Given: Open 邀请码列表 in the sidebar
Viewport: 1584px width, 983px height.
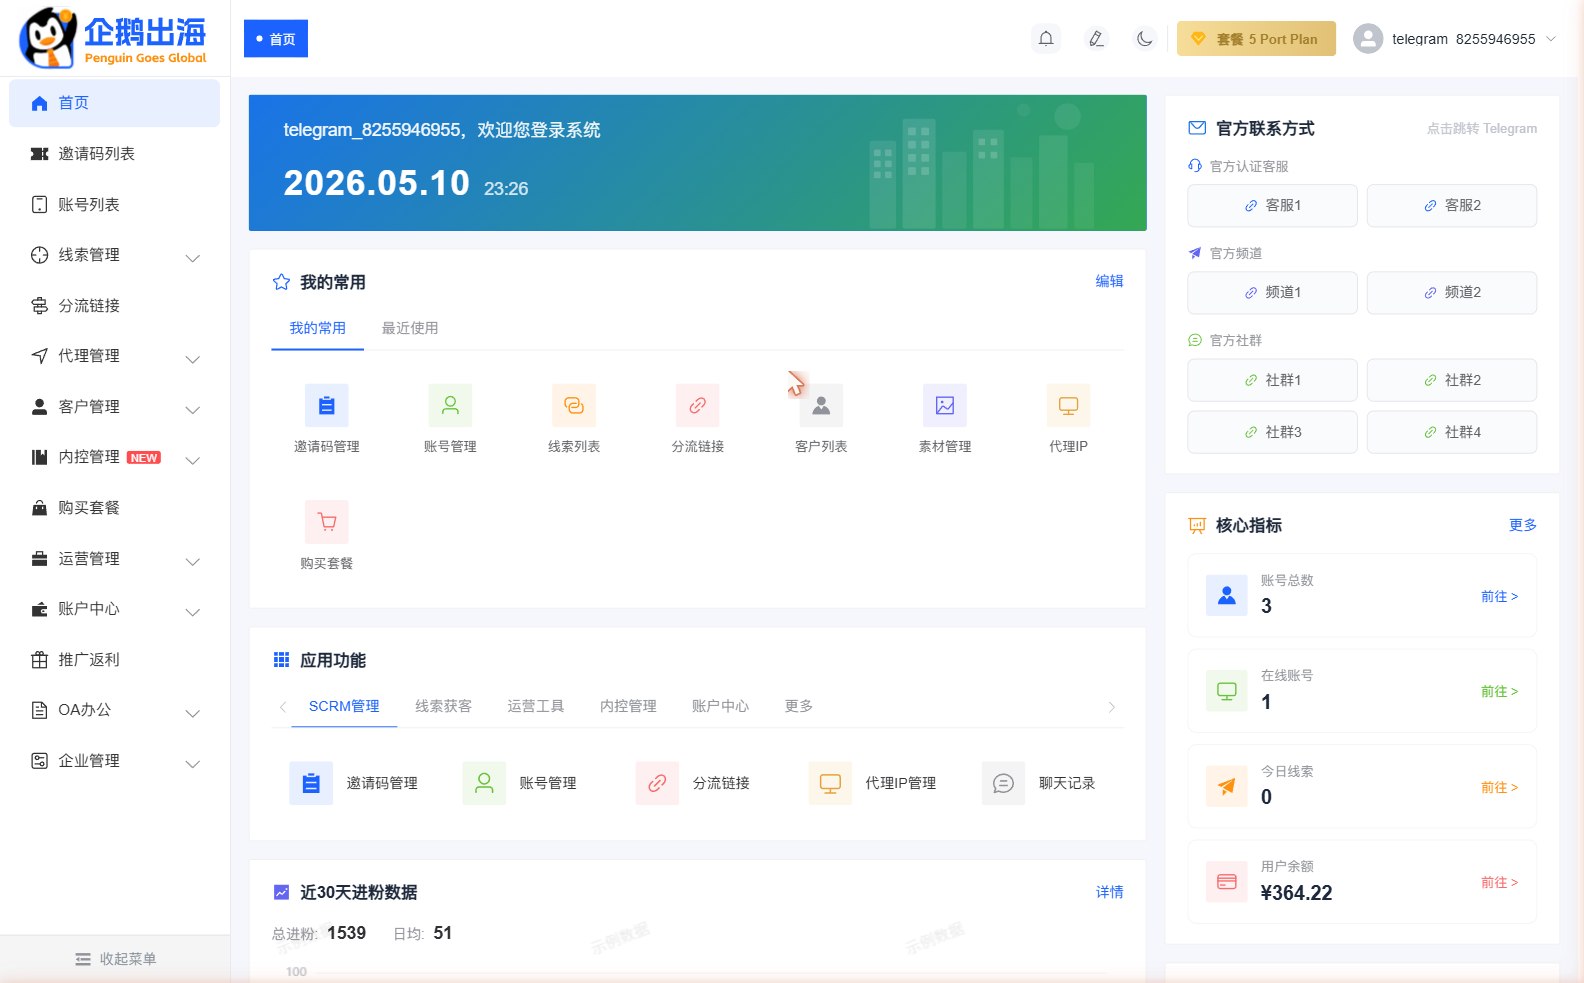Looking at the screenshot, I should point(114,154).
